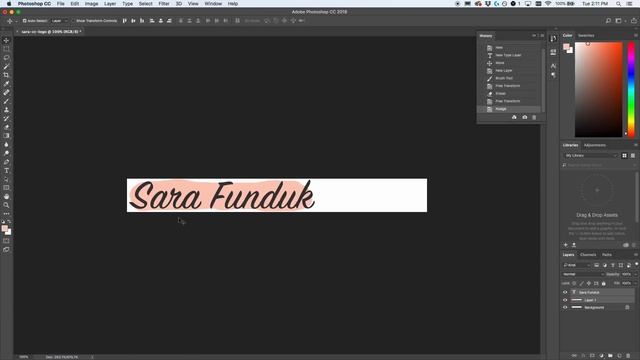Switch to the Adjustments tab
This screenshot has width=640, height=360.
[595, 145]
